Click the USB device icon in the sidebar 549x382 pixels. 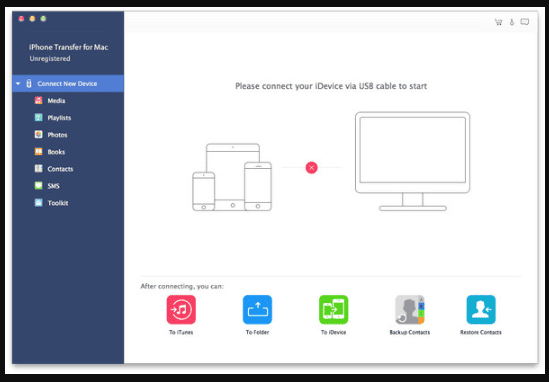point(29,83)
